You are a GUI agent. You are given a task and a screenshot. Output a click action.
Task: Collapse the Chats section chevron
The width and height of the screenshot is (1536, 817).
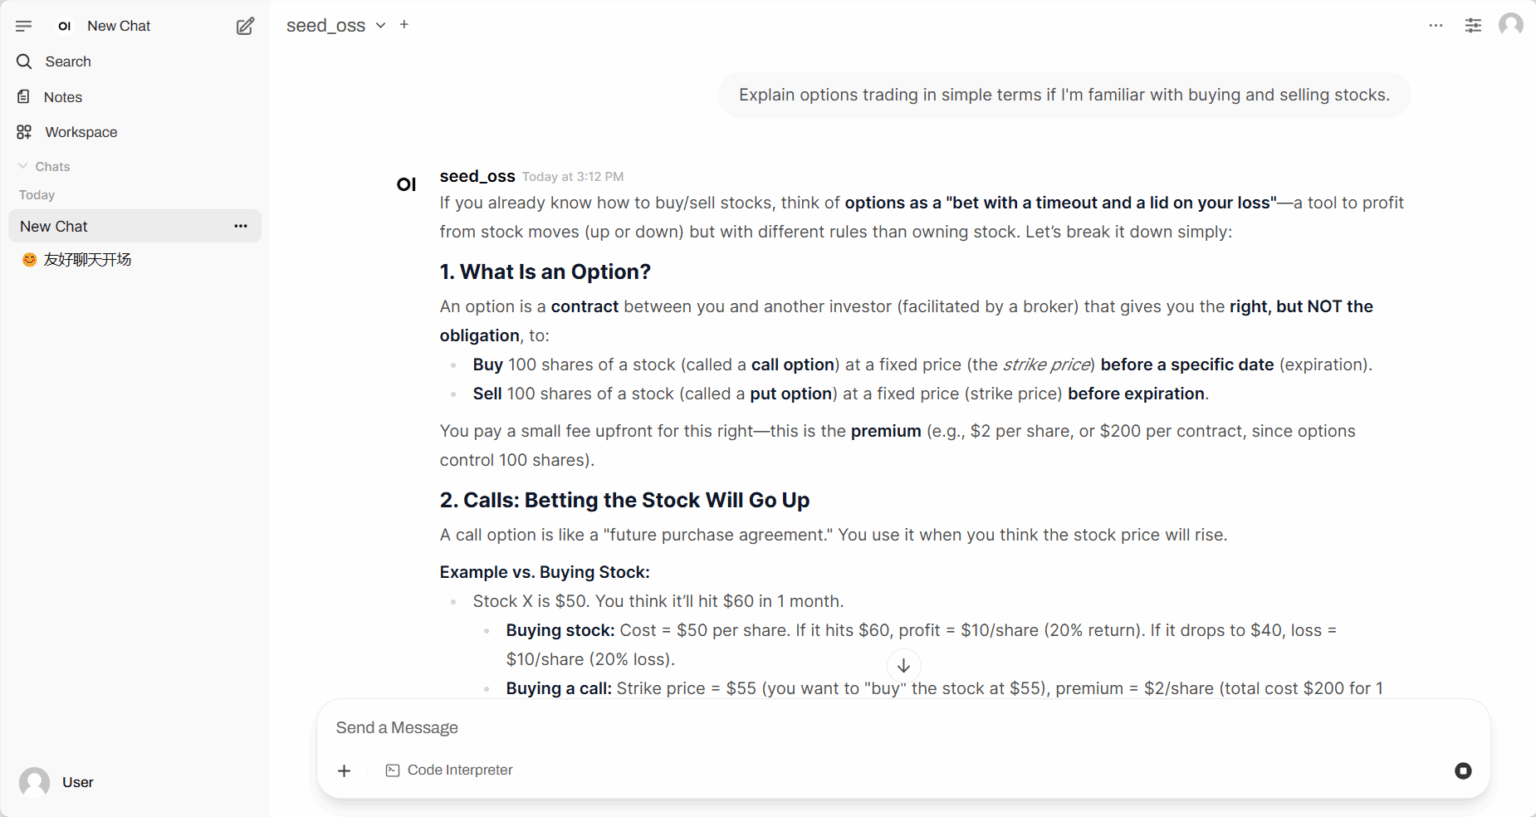[23, 166]
